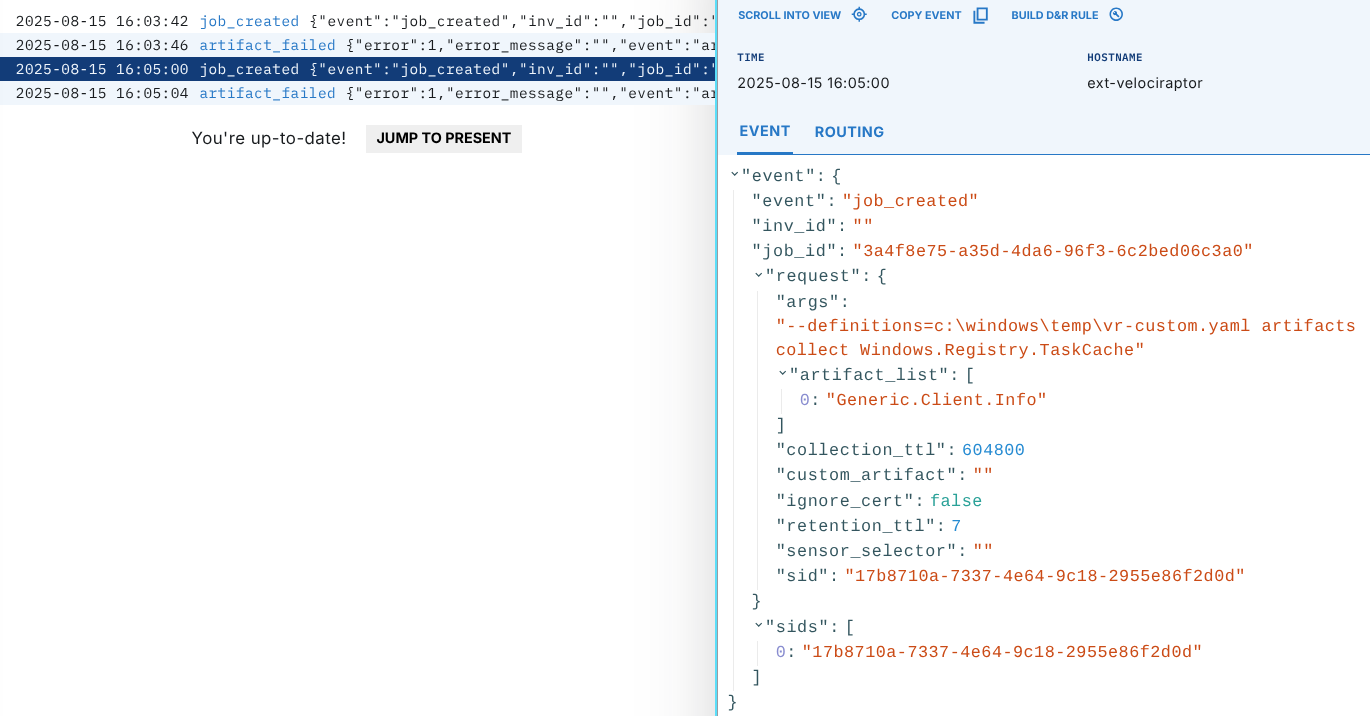Click the Copy Event clipboard icon
The height and width of the screenshot is (716, 1370).
pyautogui.click(x=980, y=15)
